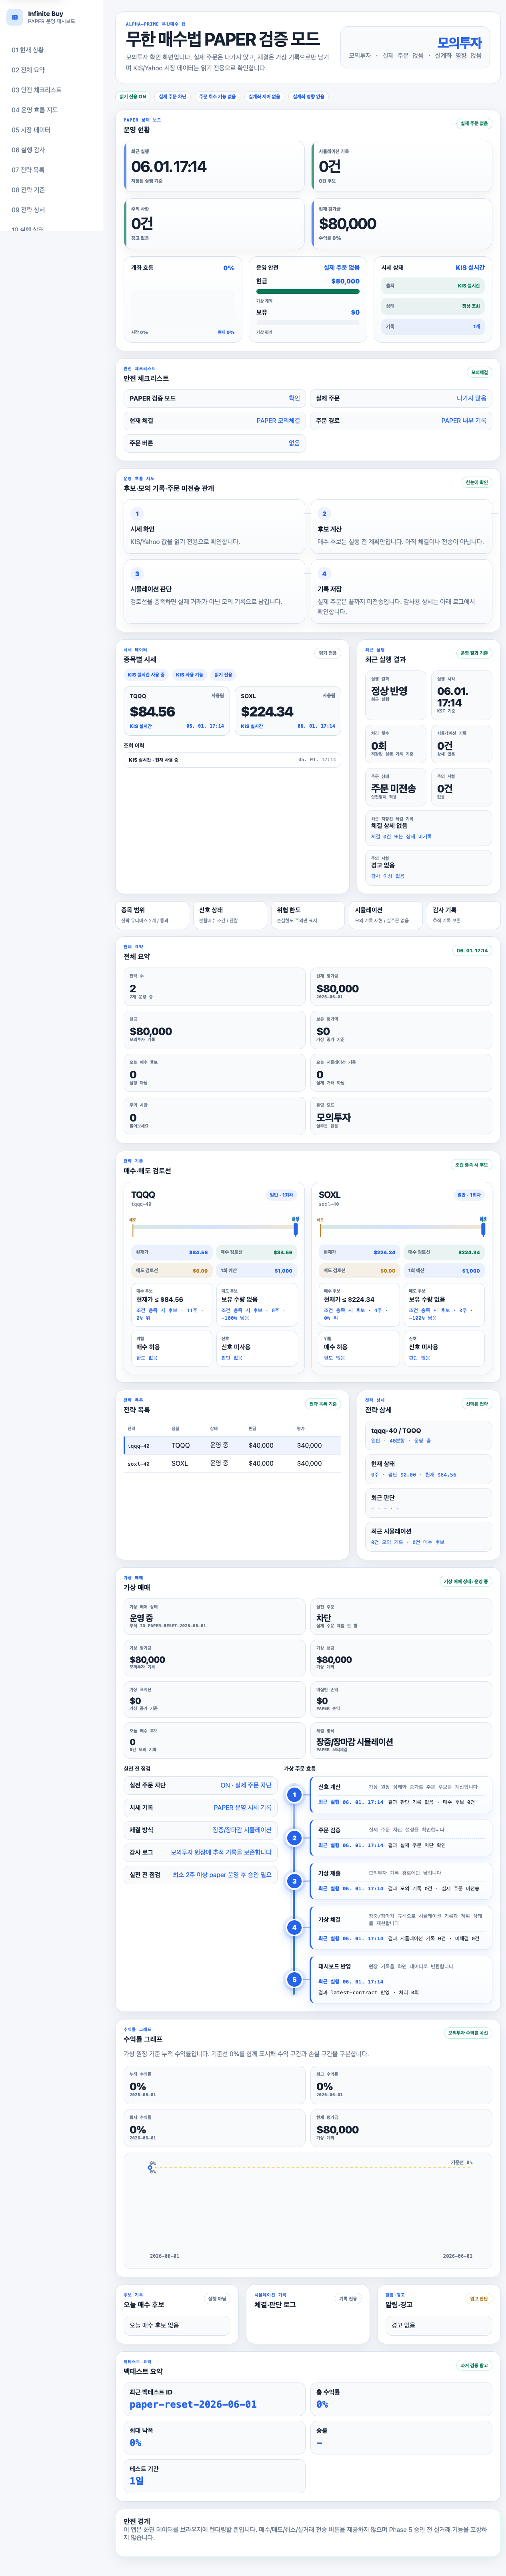
Task: Click the green 현금 progress bar
Action: click(x=307, y=292)
